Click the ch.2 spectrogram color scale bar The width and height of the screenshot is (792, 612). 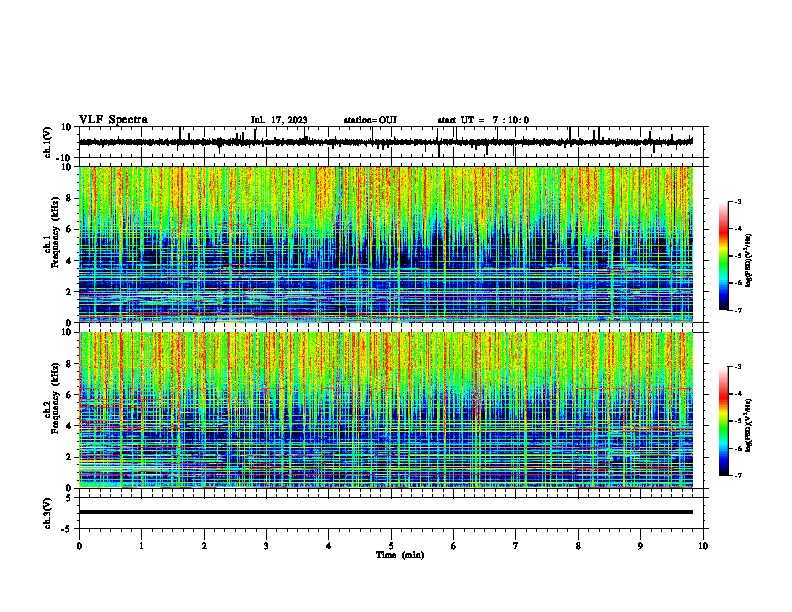point(723,421)
